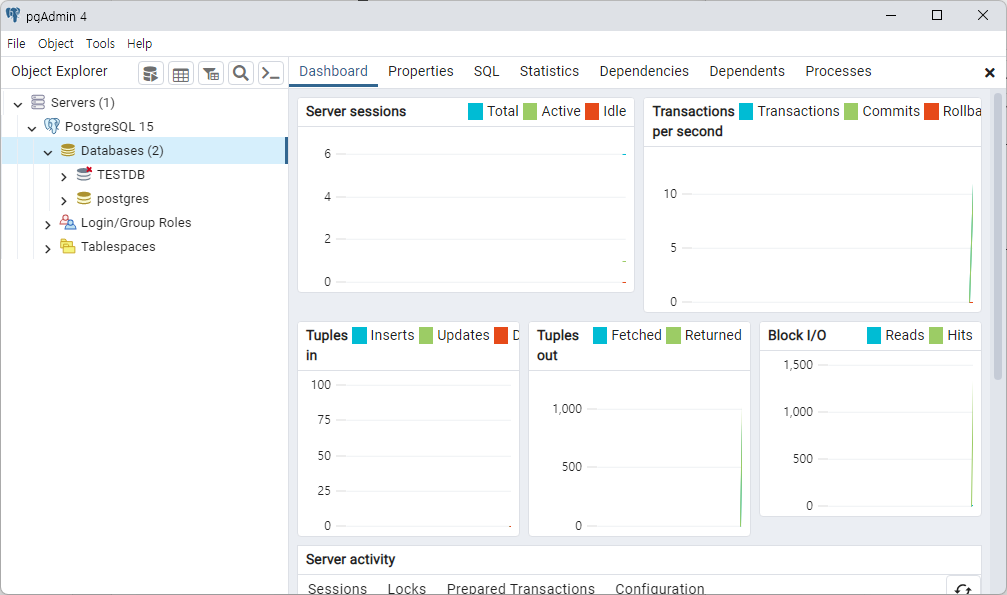Launch the PSQL Tool terminal icon

coord(271,74)
